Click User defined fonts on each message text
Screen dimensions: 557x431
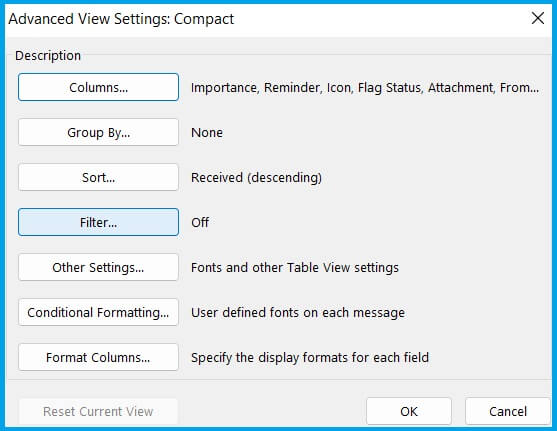pyautogui.click(x=298, y=312)
